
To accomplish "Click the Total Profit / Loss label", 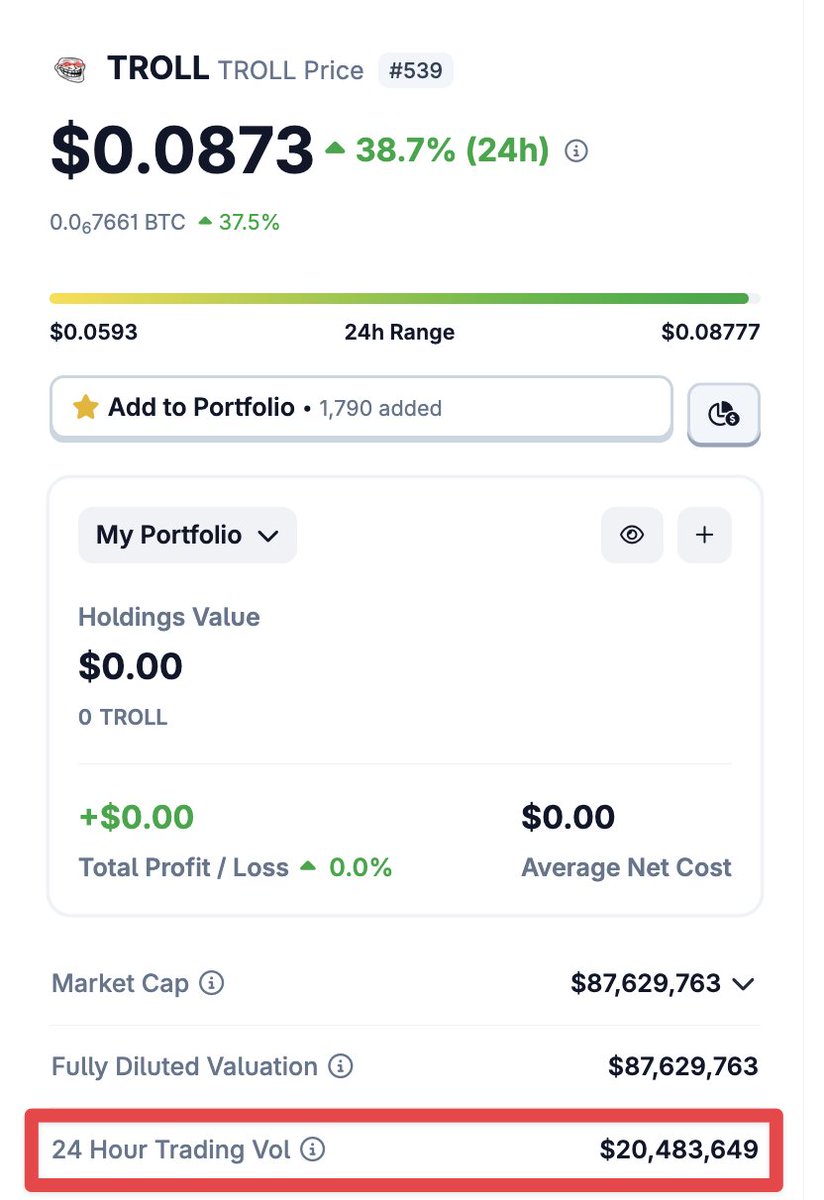I will 183,867.
